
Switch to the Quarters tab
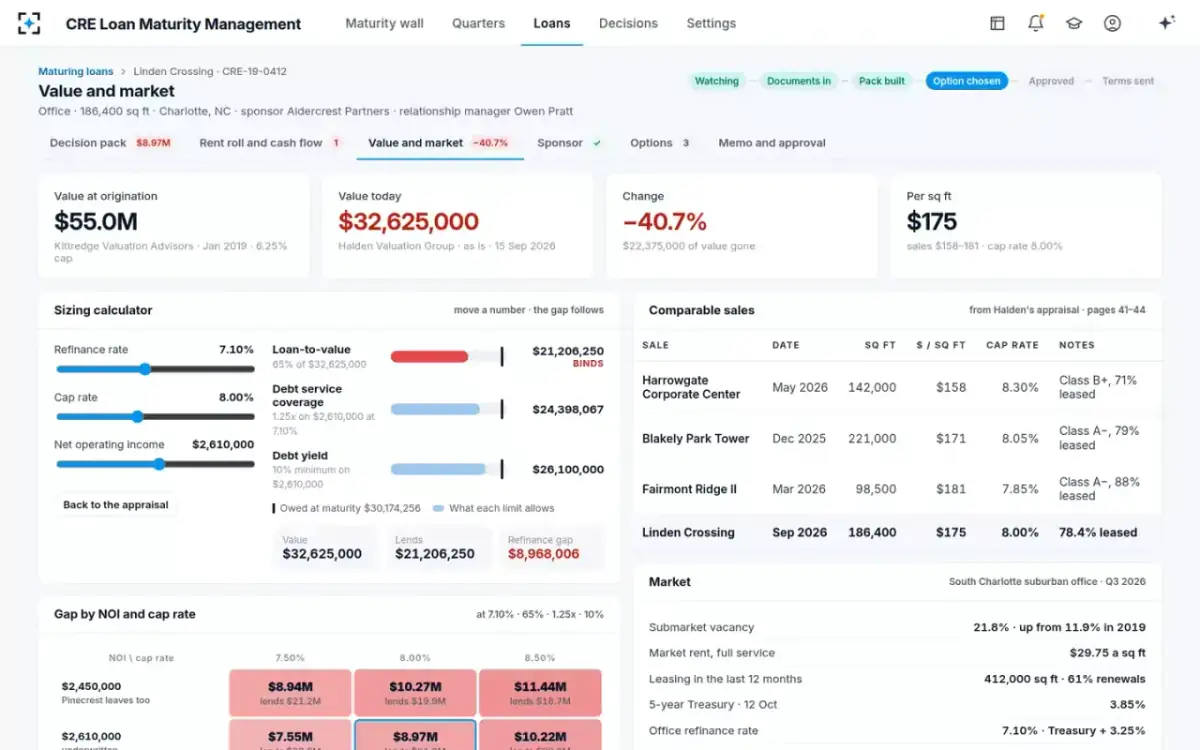478,23
